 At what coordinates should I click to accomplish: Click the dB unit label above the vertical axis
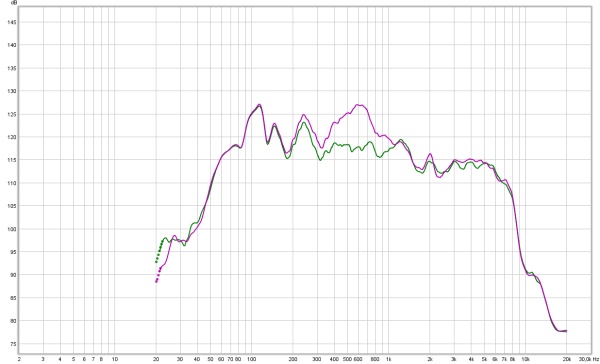tap(14, 3)
